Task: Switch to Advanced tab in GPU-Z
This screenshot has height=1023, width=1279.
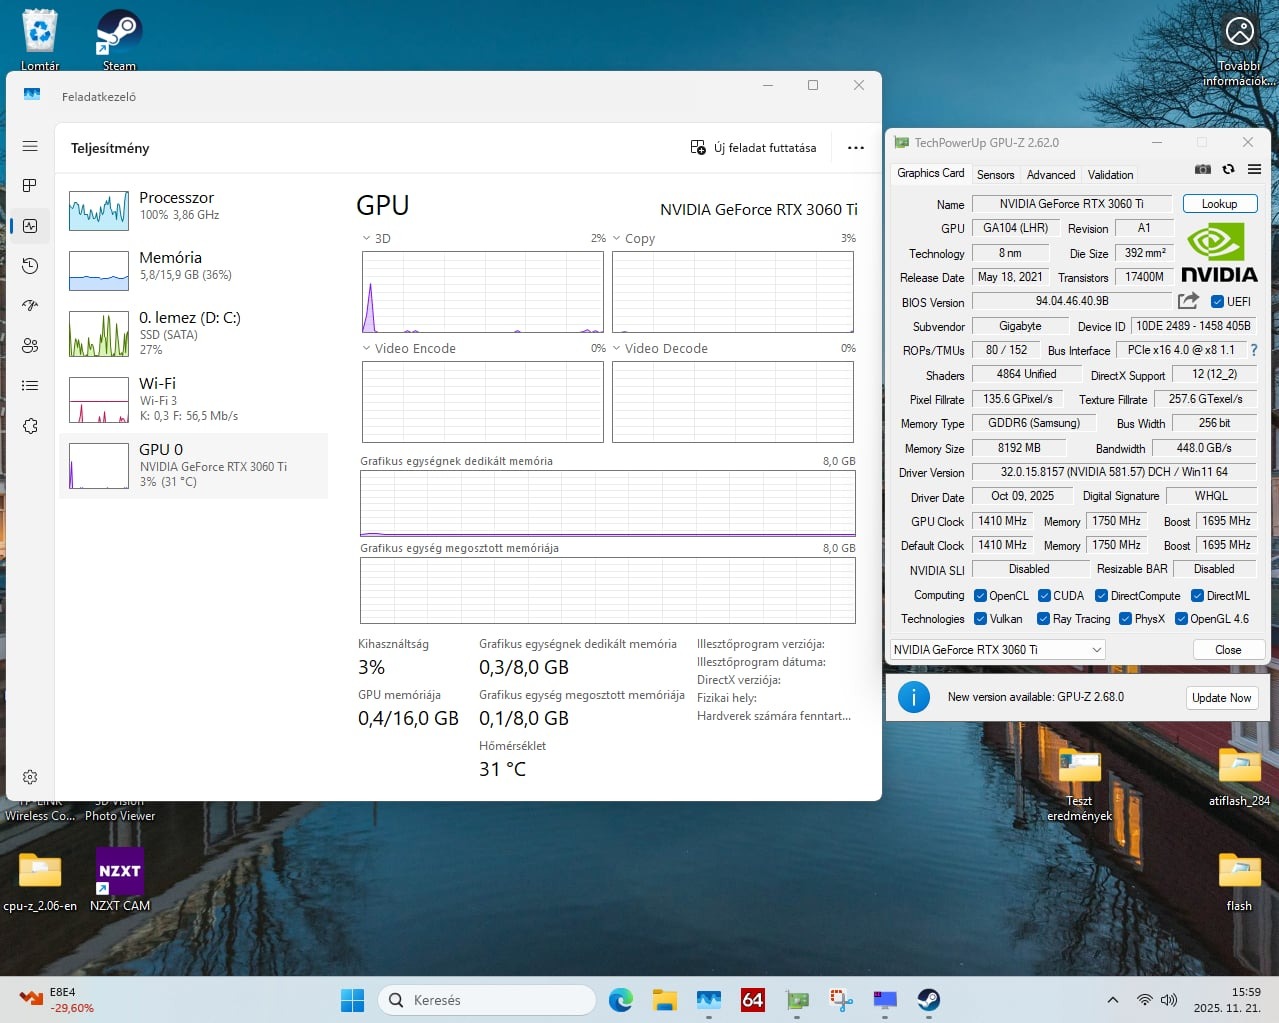Action: coord(1051,174)
